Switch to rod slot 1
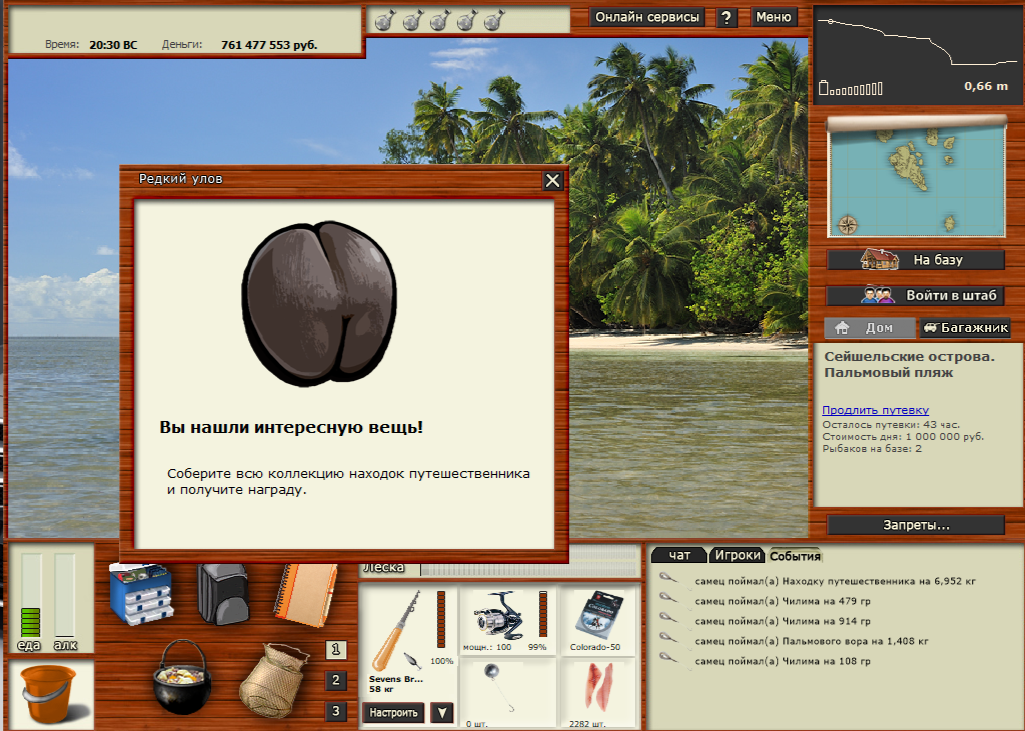This screenshot has width=1025, height=731. pyautogui.click(x=337, y=650)
